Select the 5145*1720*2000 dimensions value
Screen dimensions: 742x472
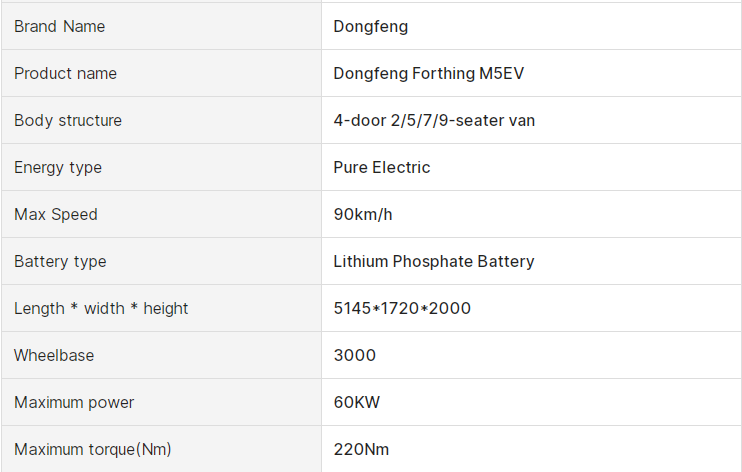pyautogui.click(x=402, y=308)
